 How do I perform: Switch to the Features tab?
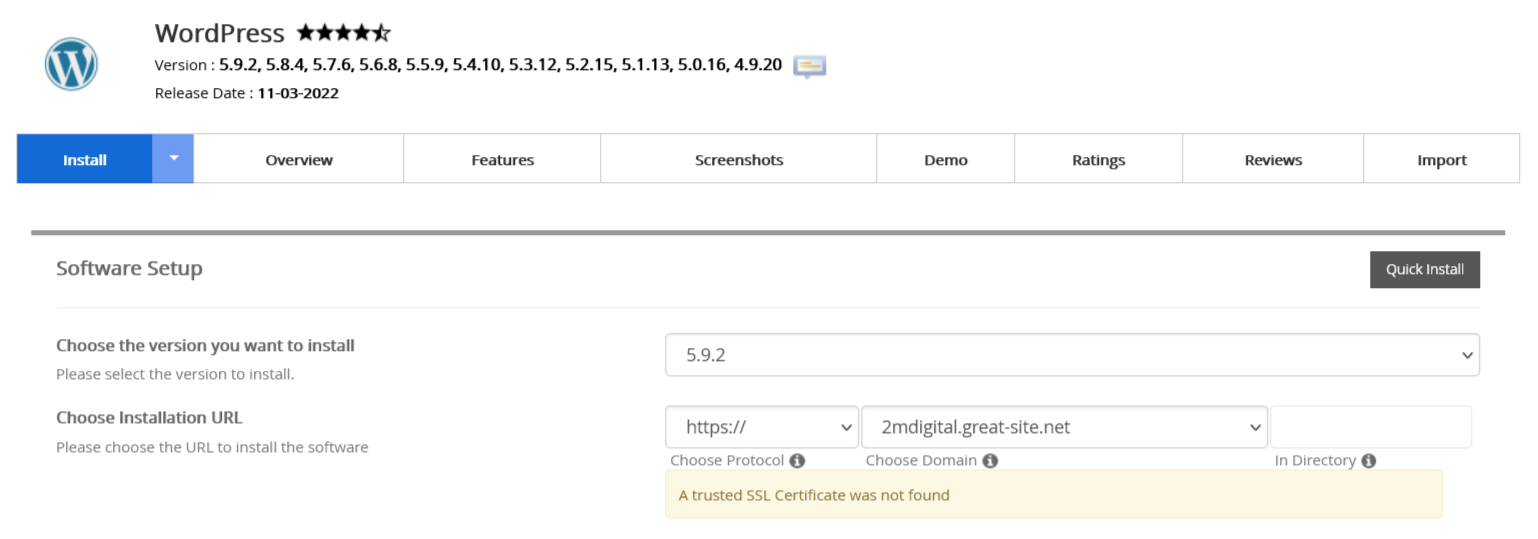coord(502,159)
